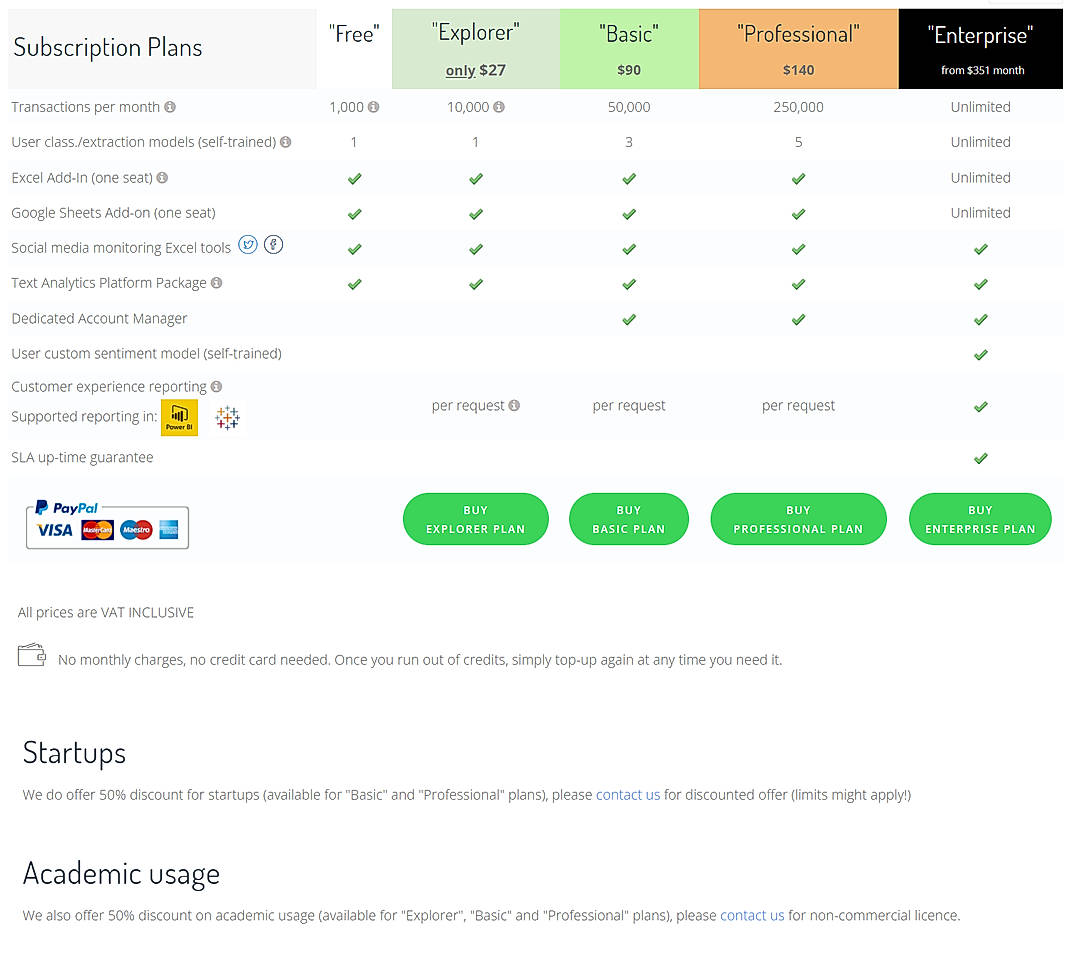Click the checkmark for Basic Dedicated Account Manager
The height and width of the screenshot is (953, 1070).
pyautogui.click(x=628, y=319)
